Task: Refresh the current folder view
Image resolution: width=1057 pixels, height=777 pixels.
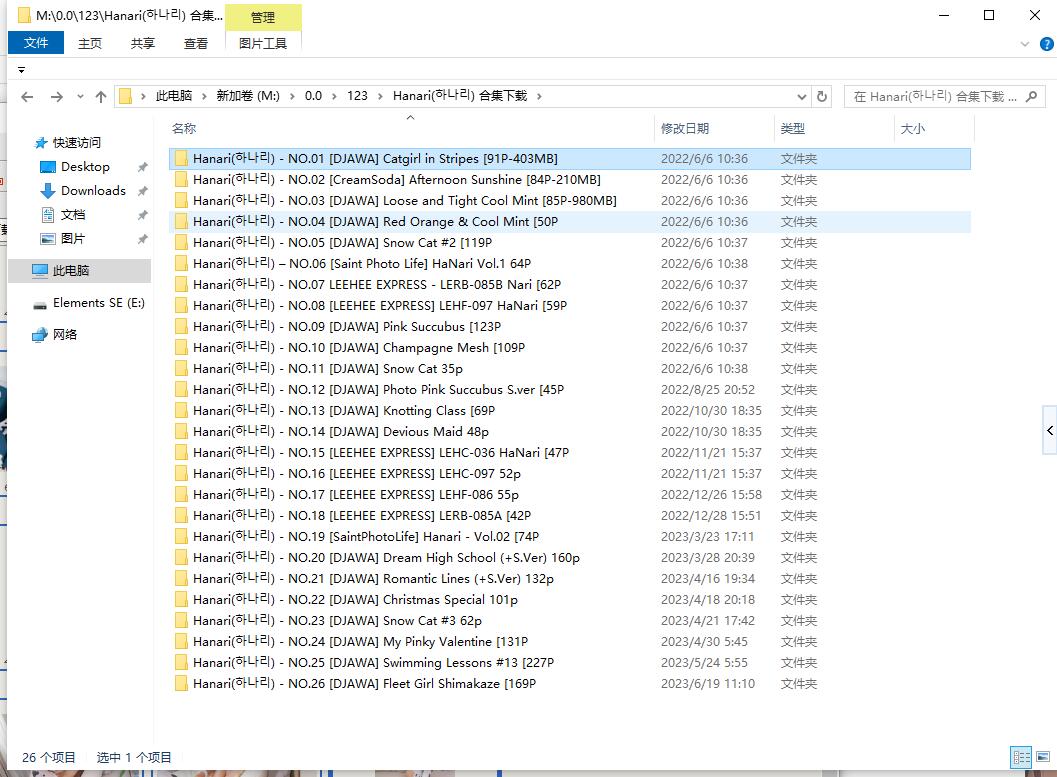Action: 822,96
